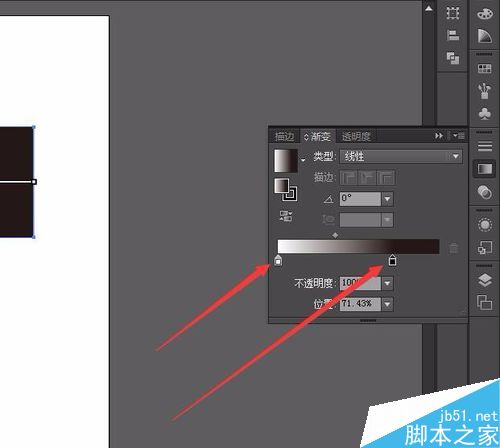Open the Align panel icon
Screen dimensions: 500x448
[x=453, y=35]
